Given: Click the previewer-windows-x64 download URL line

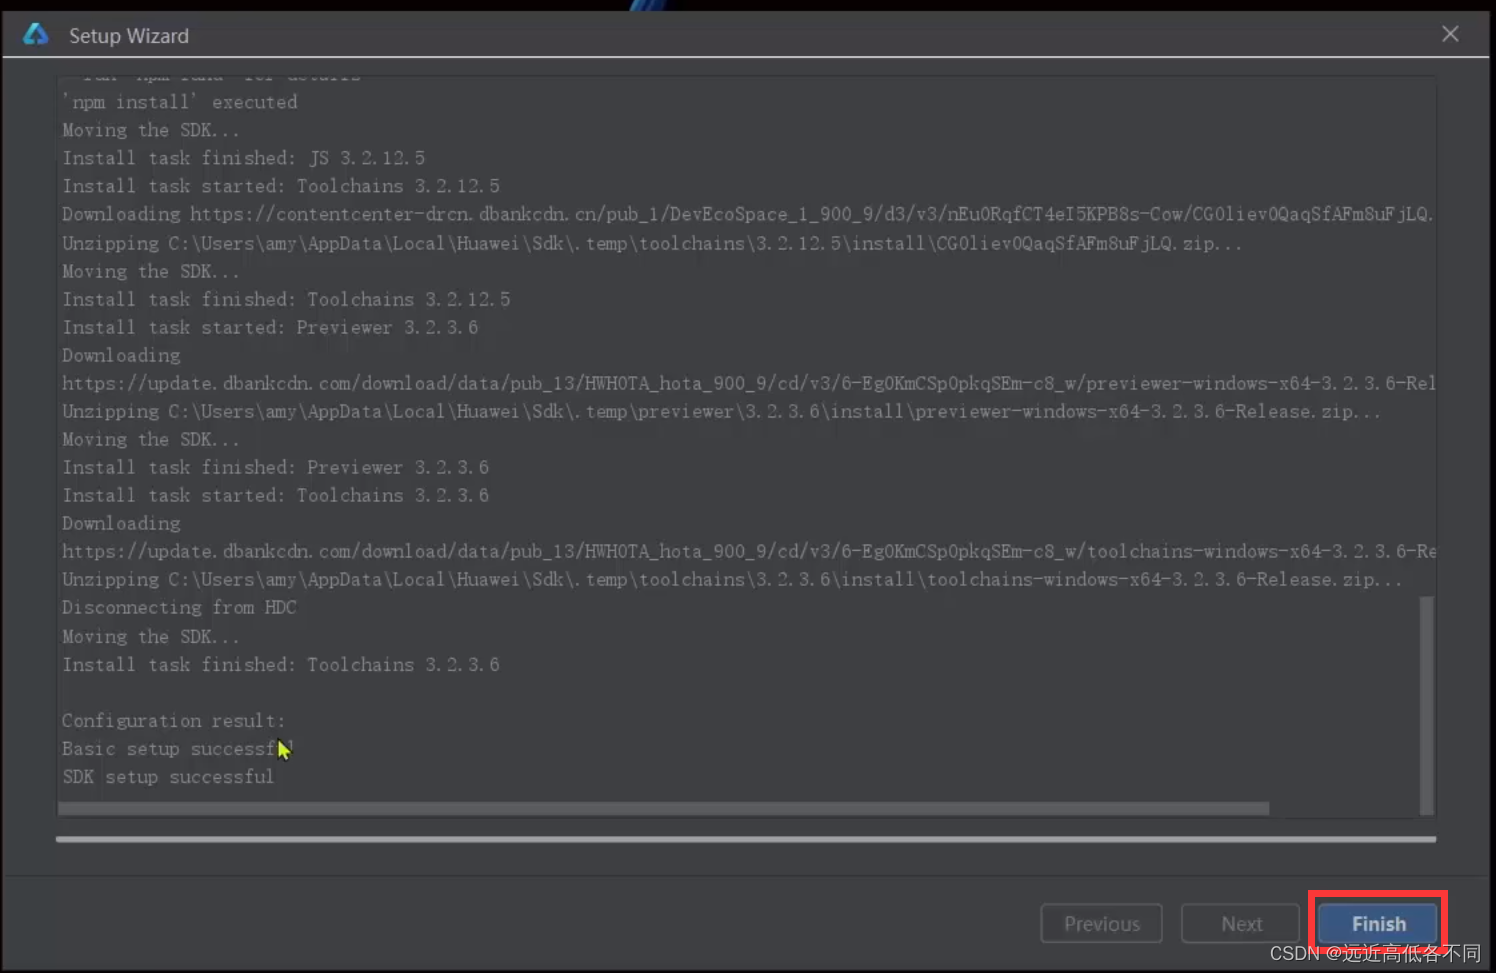Looking at the screenshot, I should point(748,384).
